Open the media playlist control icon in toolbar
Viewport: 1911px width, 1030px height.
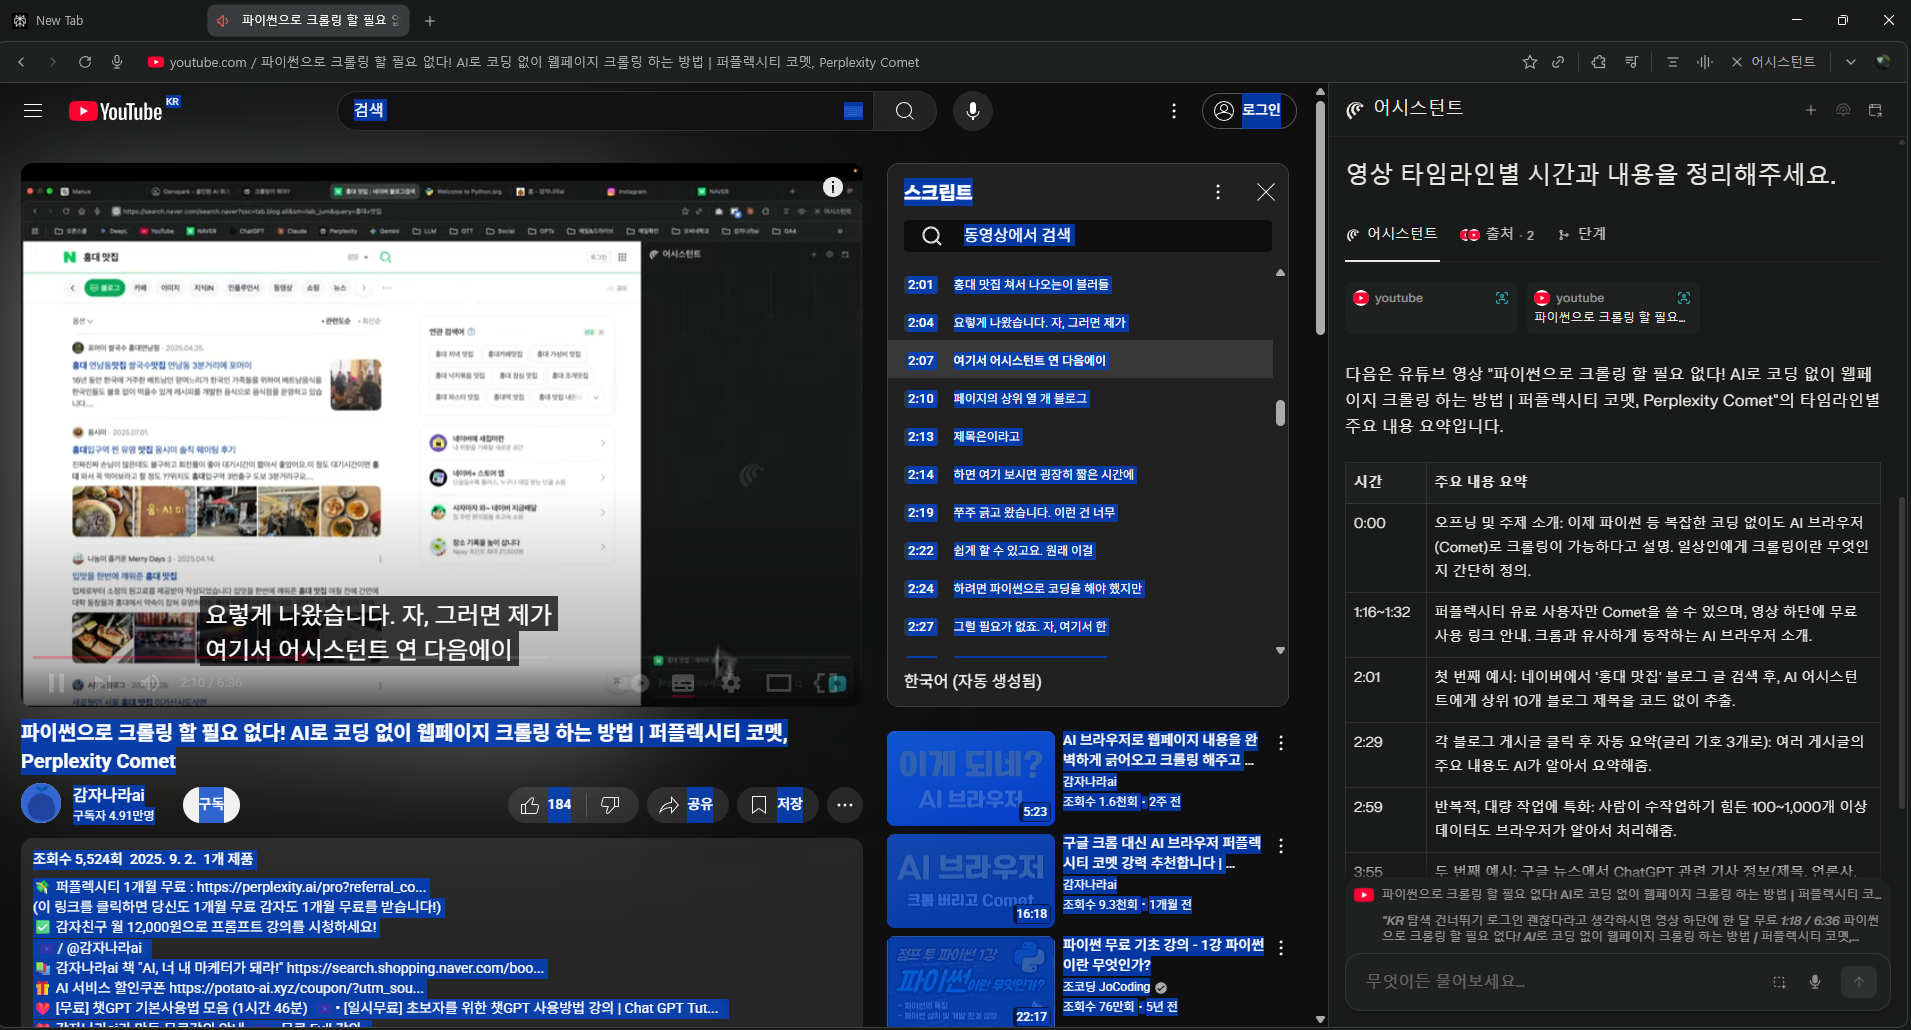click(1631, 62)
